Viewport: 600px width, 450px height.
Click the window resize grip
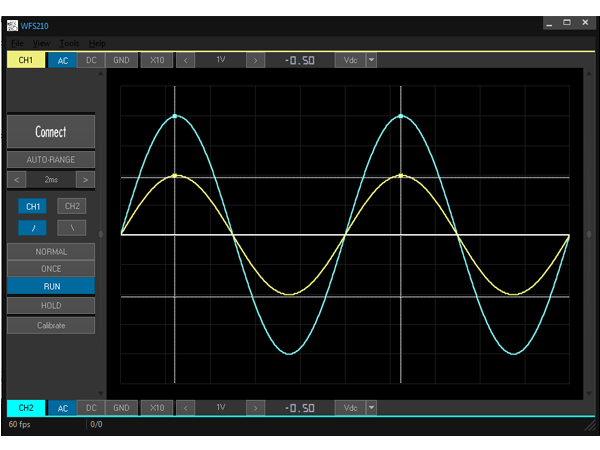(x=590, y=426)
